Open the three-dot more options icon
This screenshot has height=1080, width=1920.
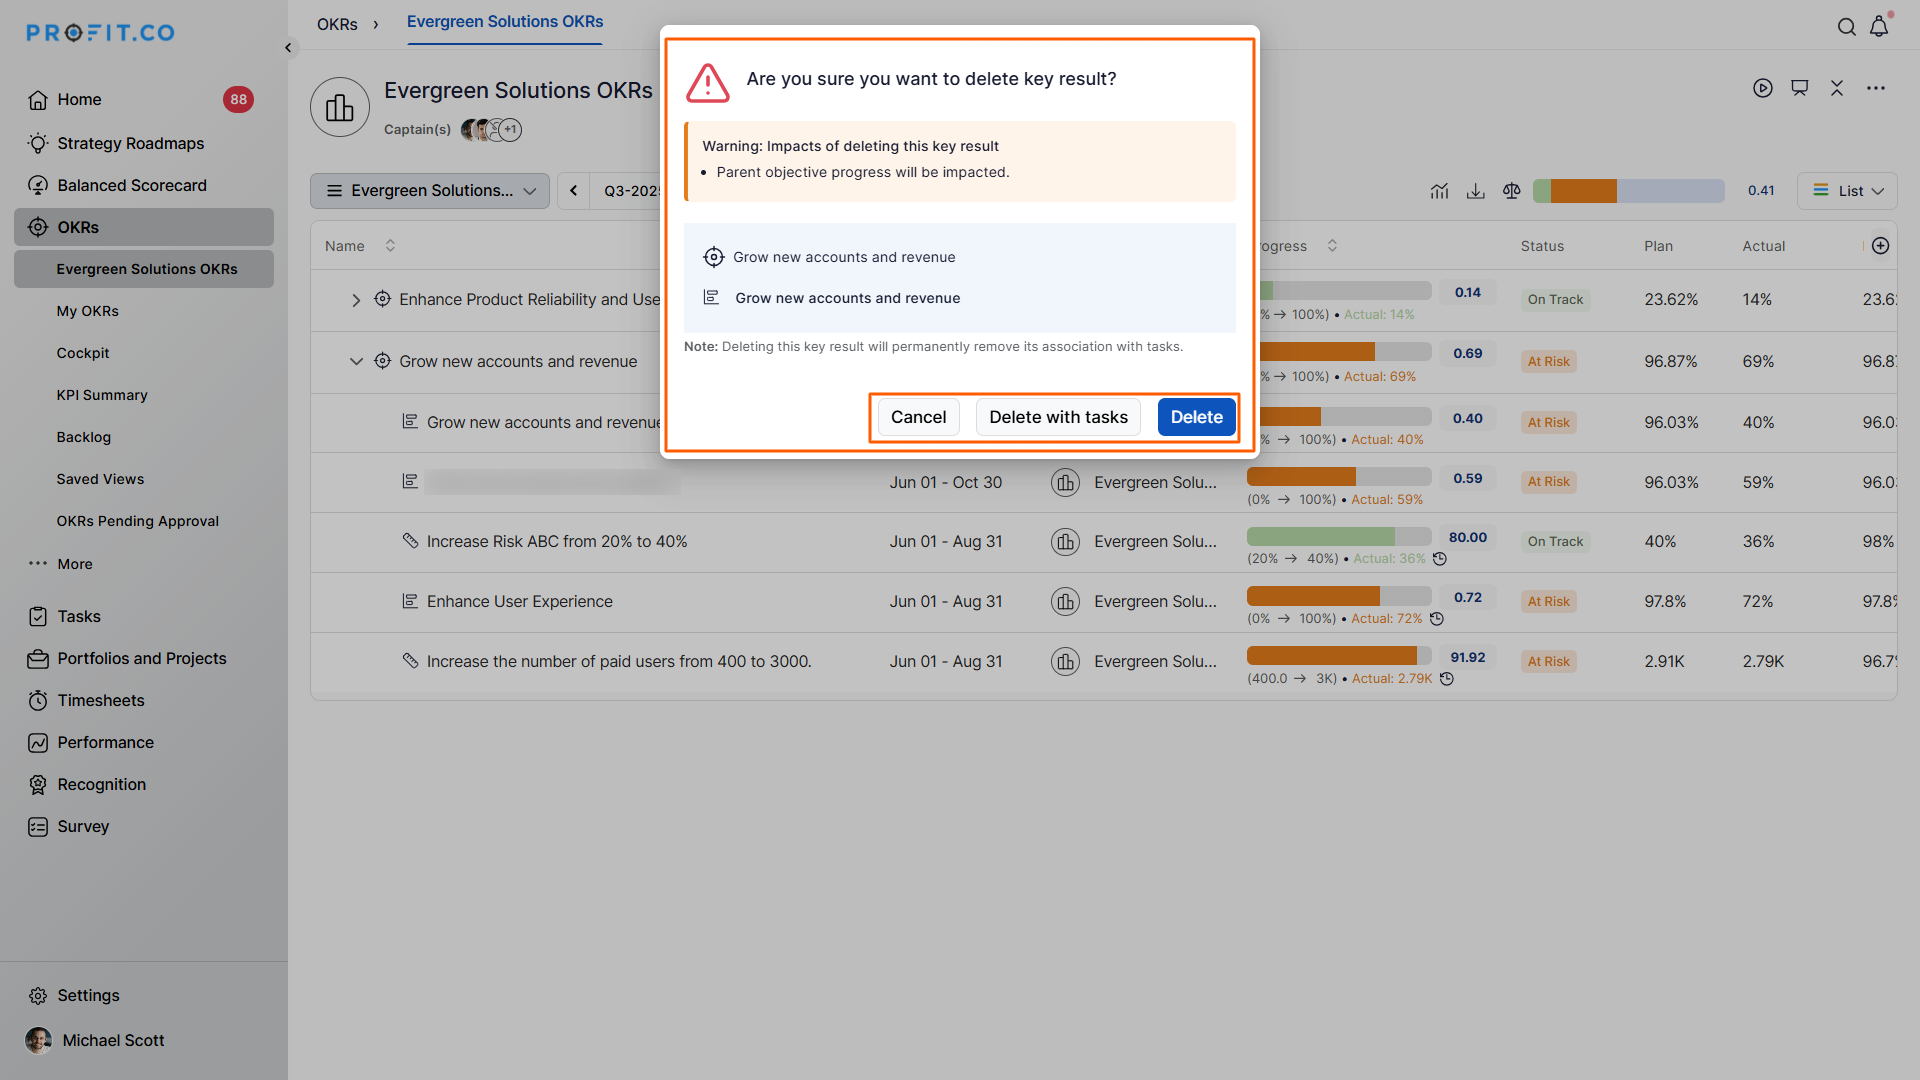coord(1875,88)
